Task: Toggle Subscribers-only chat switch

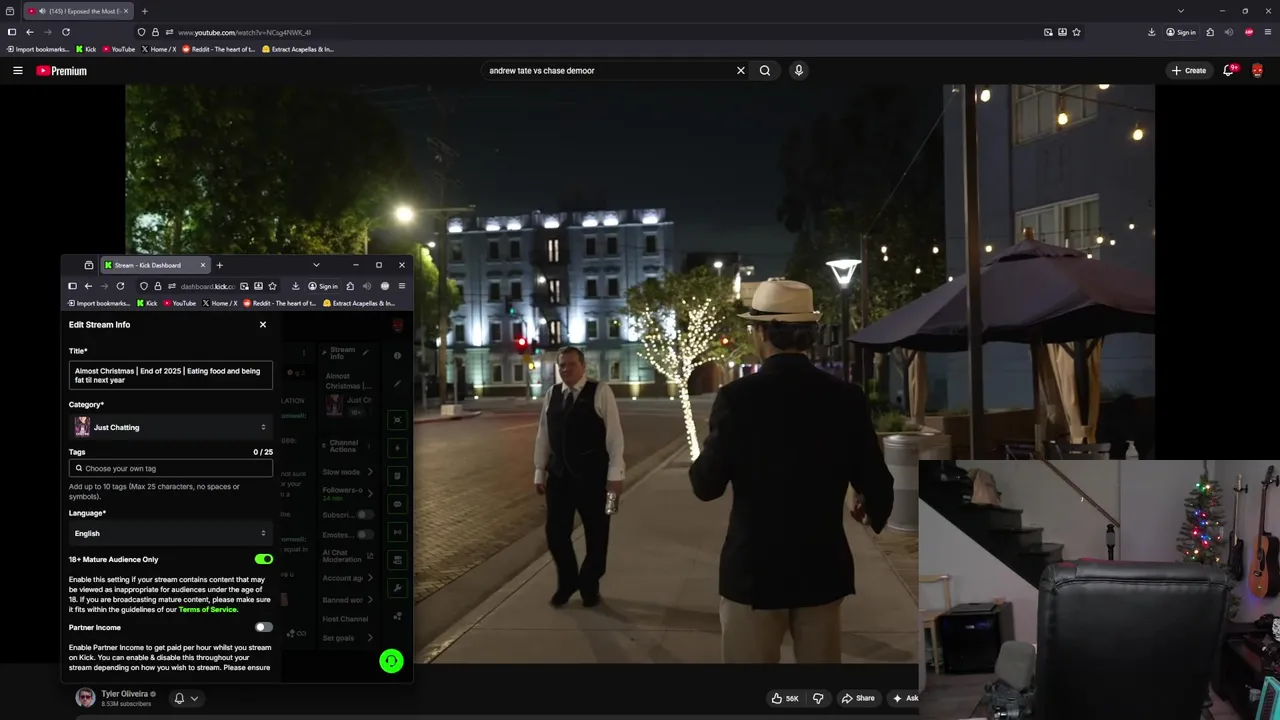Action: pos(365,515)
